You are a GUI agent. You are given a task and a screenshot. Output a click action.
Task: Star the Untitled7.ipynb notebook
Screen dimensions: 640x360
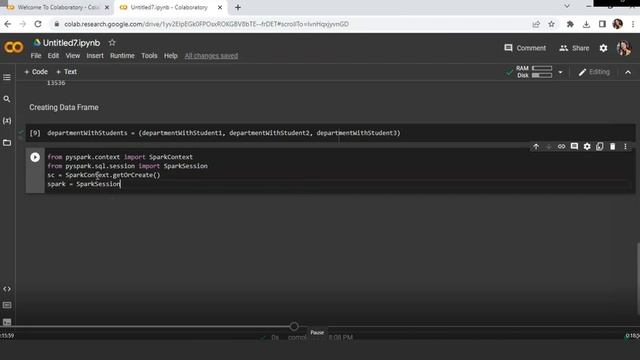coord(112,42)
